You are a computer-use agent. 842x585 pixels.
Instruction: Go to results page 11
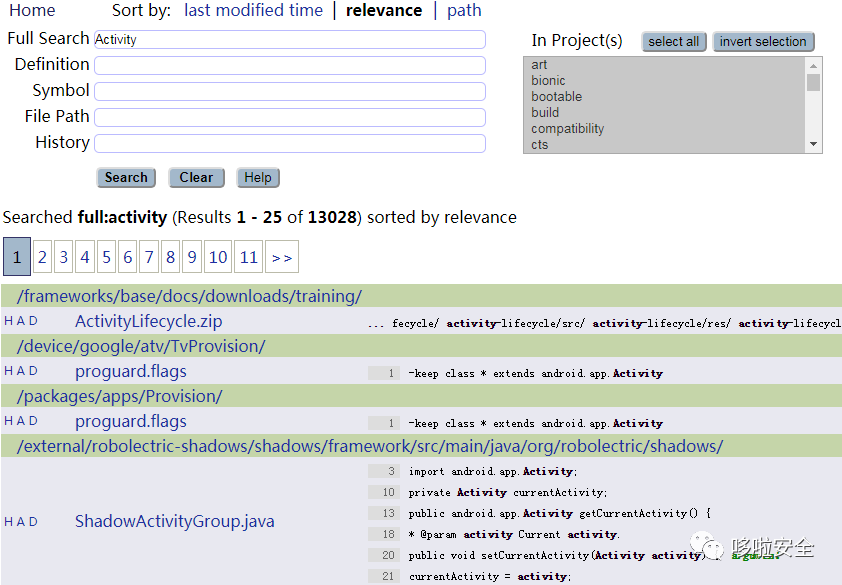coord(249,257)
